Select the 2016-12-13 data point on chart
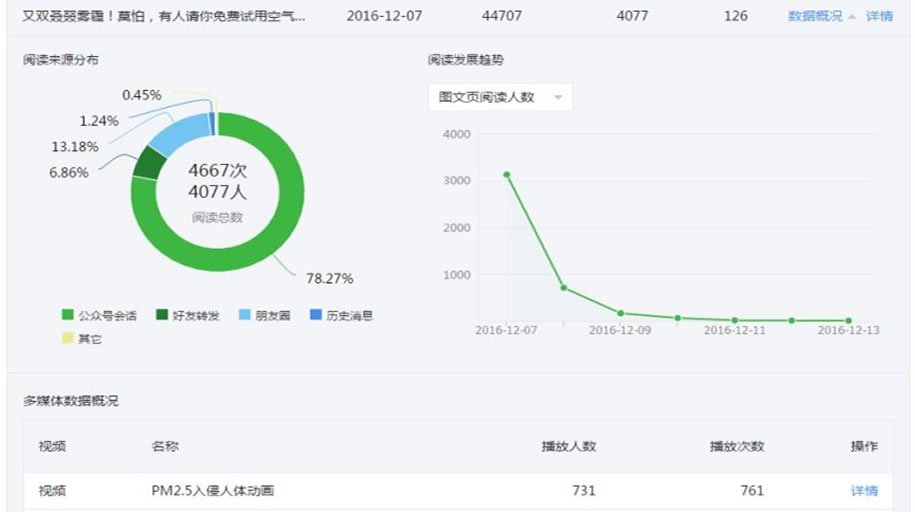915x512 pixels. [x=848, y=321]
